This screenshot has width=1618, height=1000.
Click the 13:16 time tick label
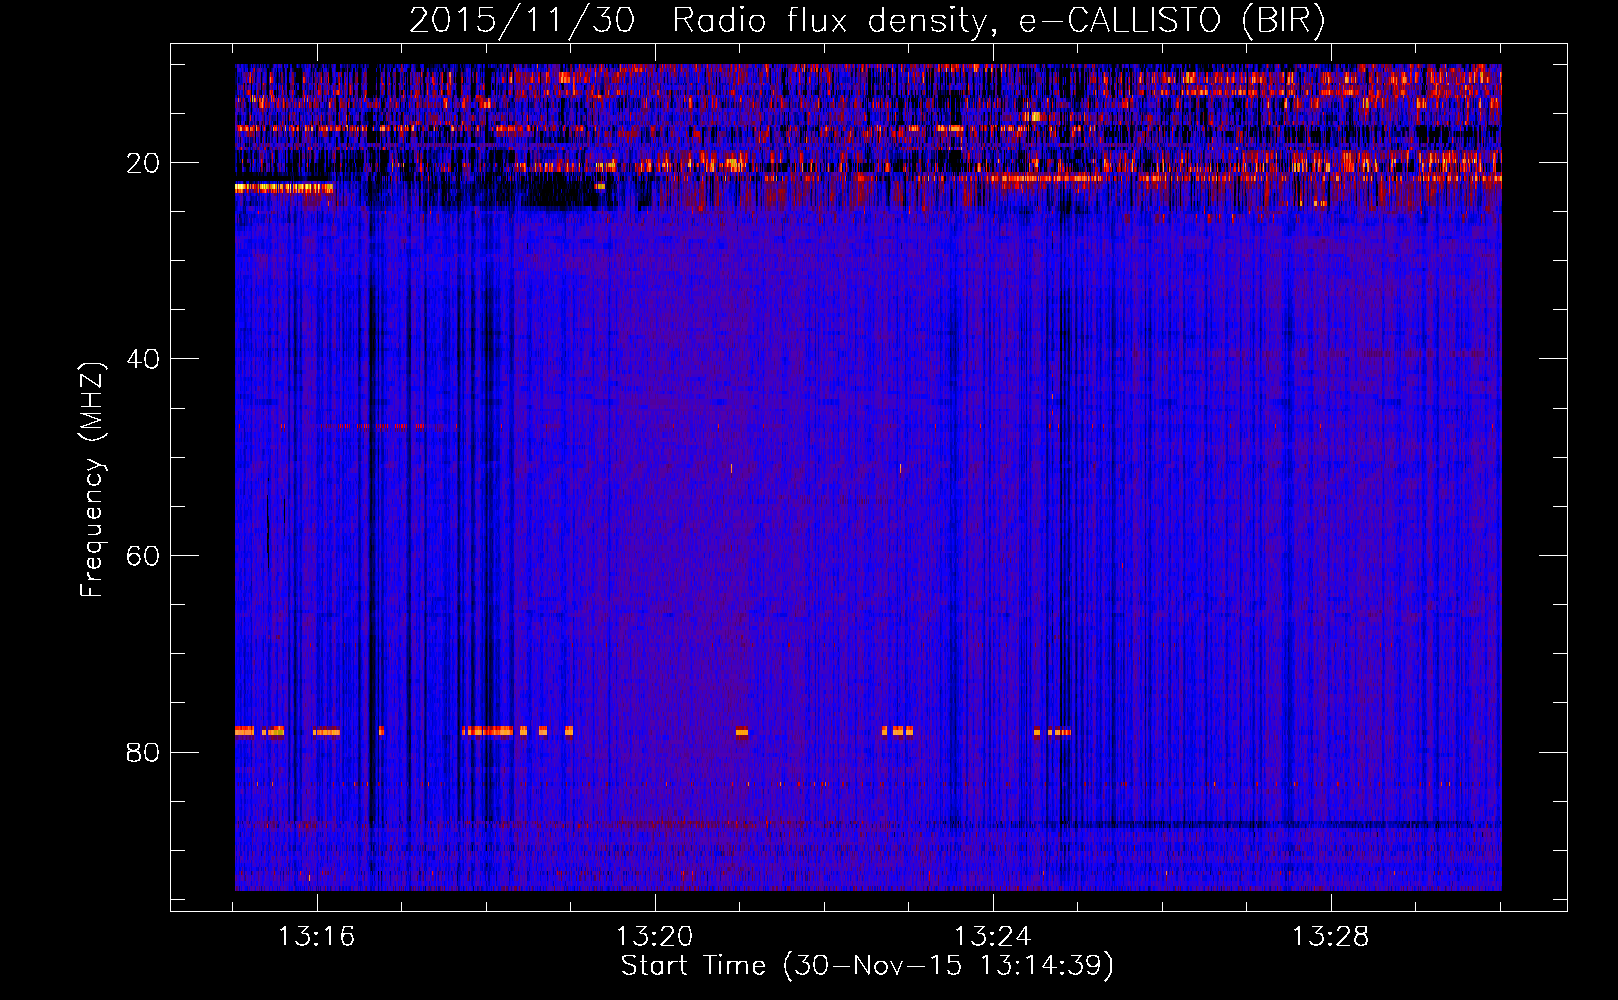[316, 937]
